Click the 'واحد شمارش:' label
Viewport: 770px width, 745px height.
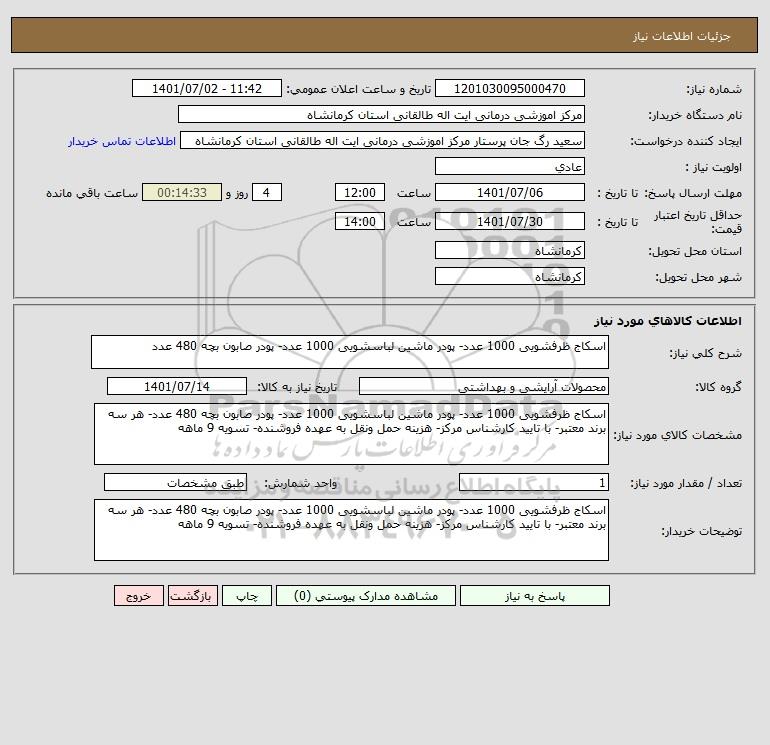(x=301, y=484)
